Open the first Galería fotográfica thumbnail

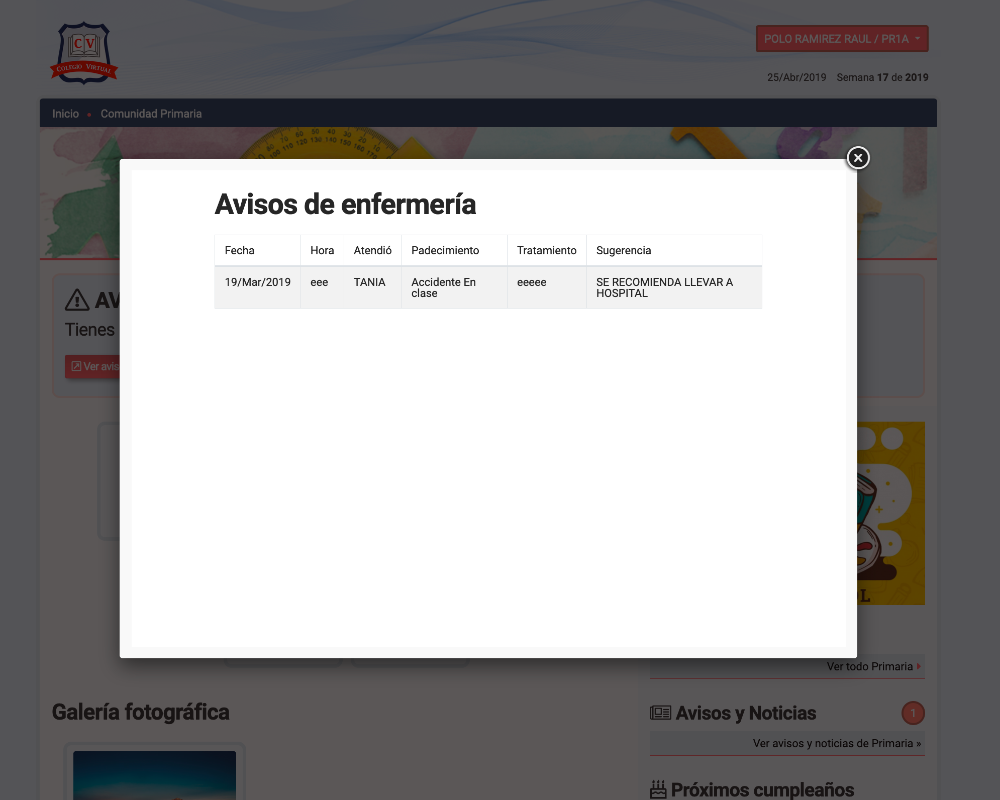155,775
